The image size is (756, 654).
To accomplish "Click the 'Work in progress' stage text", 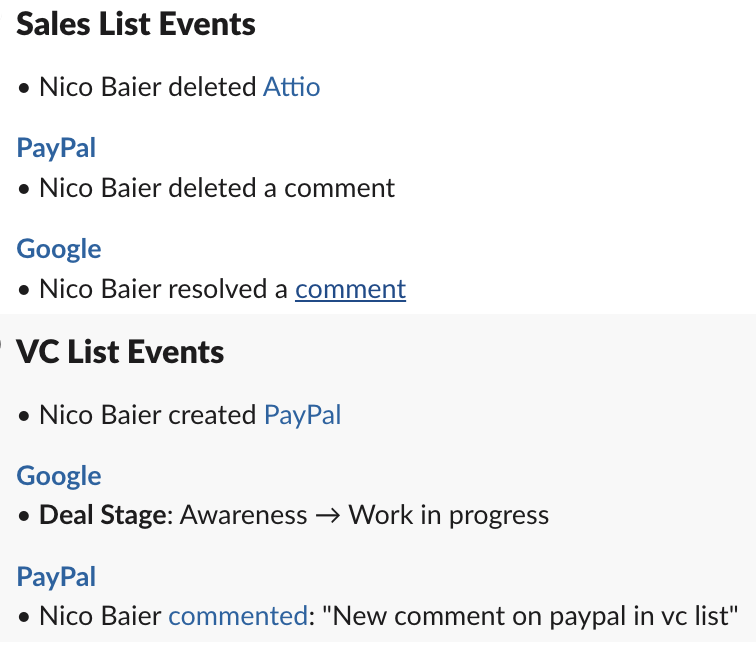I will [x=448, y=515].
